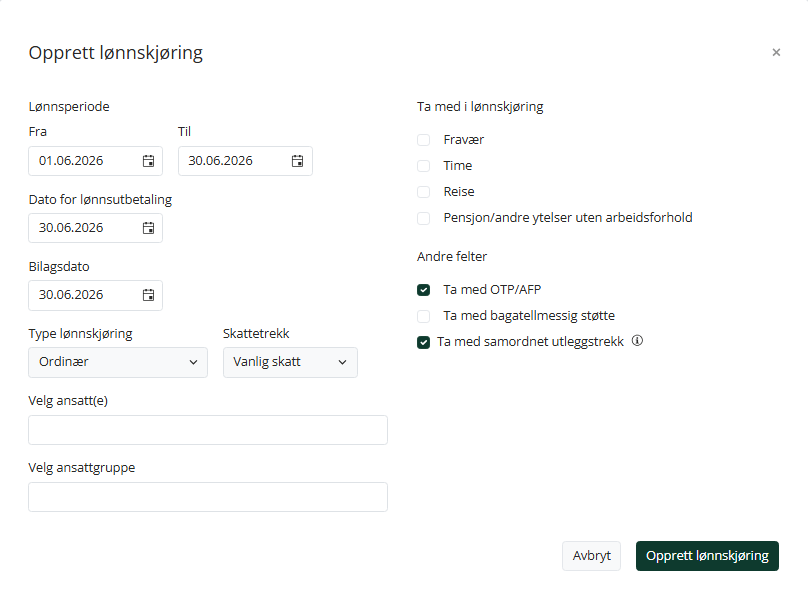Check the Reise option
The height and width of the screenshot is (598, 808).
[424, 192]
